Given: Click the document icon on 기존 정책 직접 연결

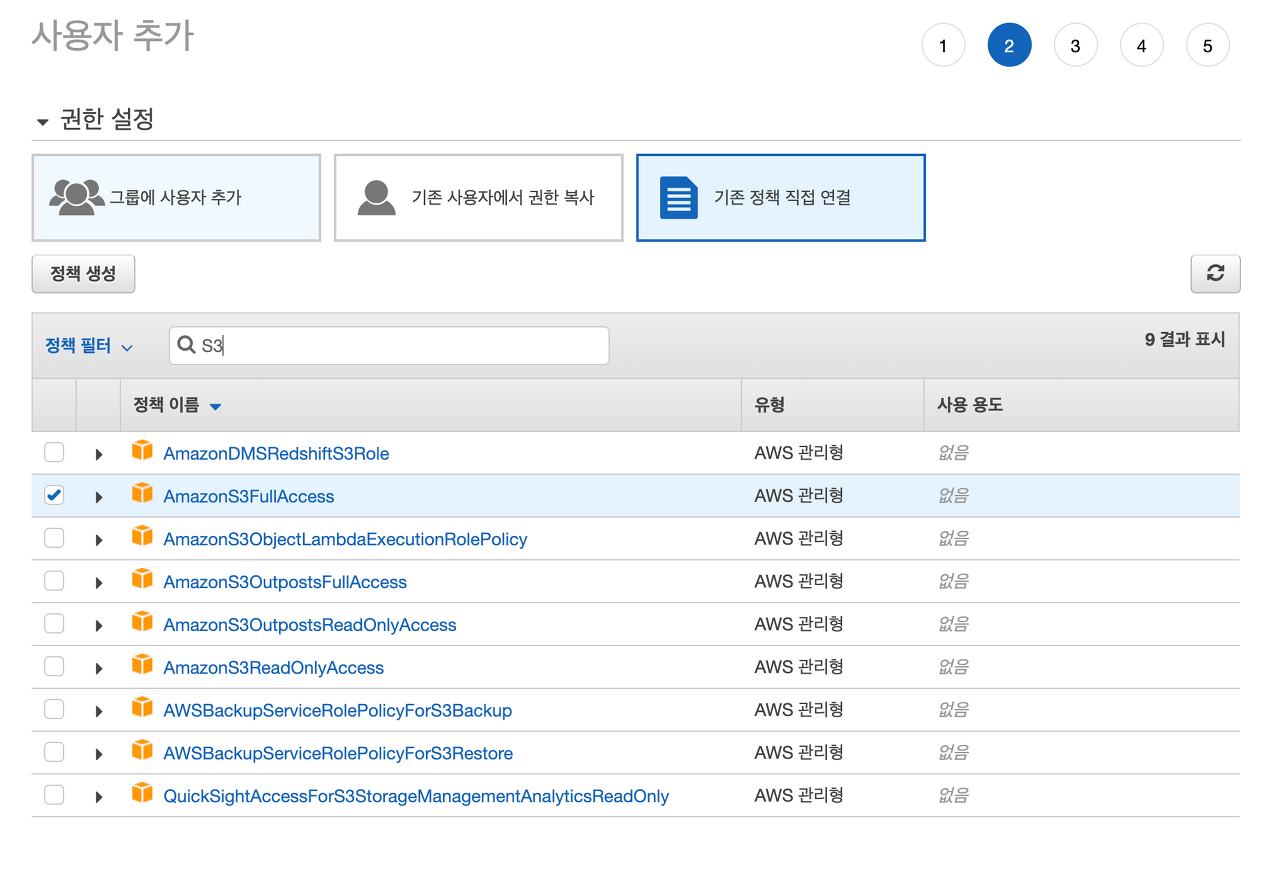Looking at the screenshot, I should coord(679,198).
